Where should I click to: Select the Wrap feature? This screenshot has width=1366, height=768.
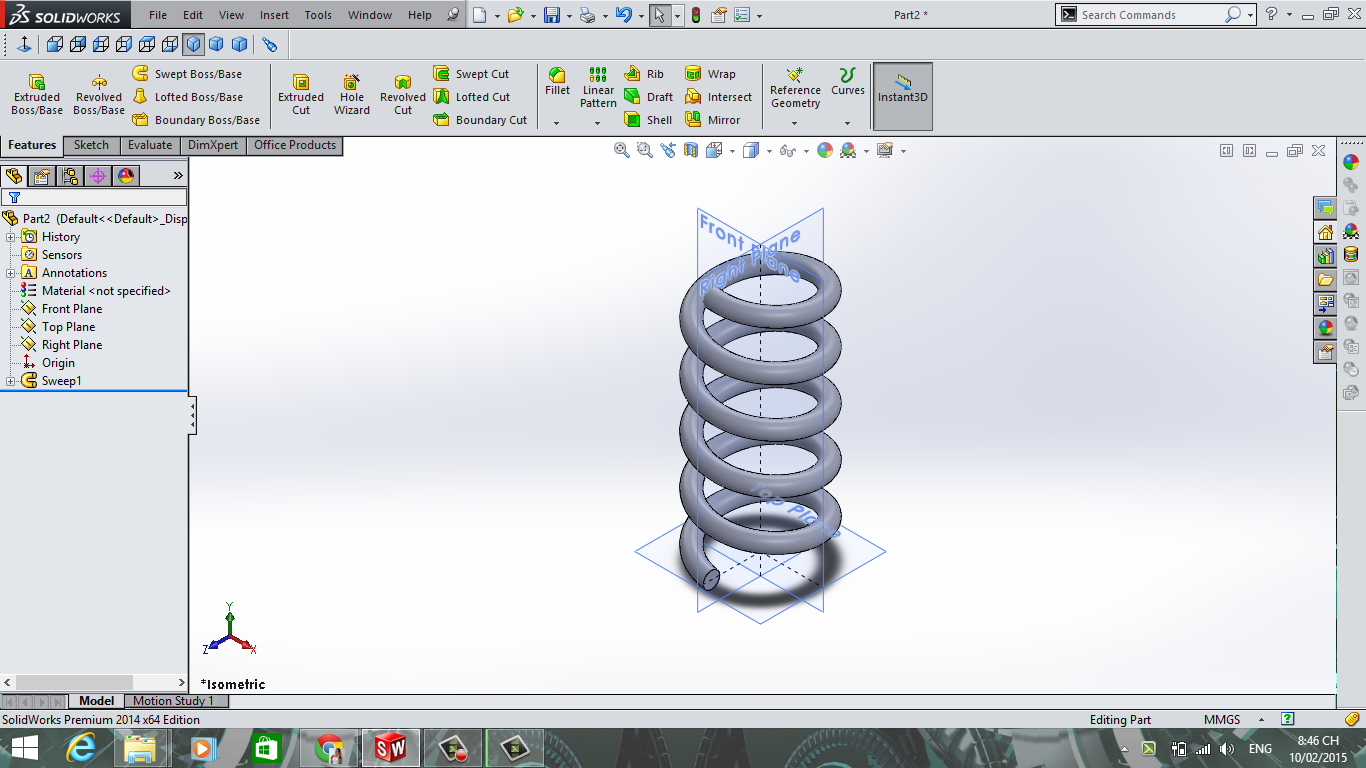coord(710,74)
